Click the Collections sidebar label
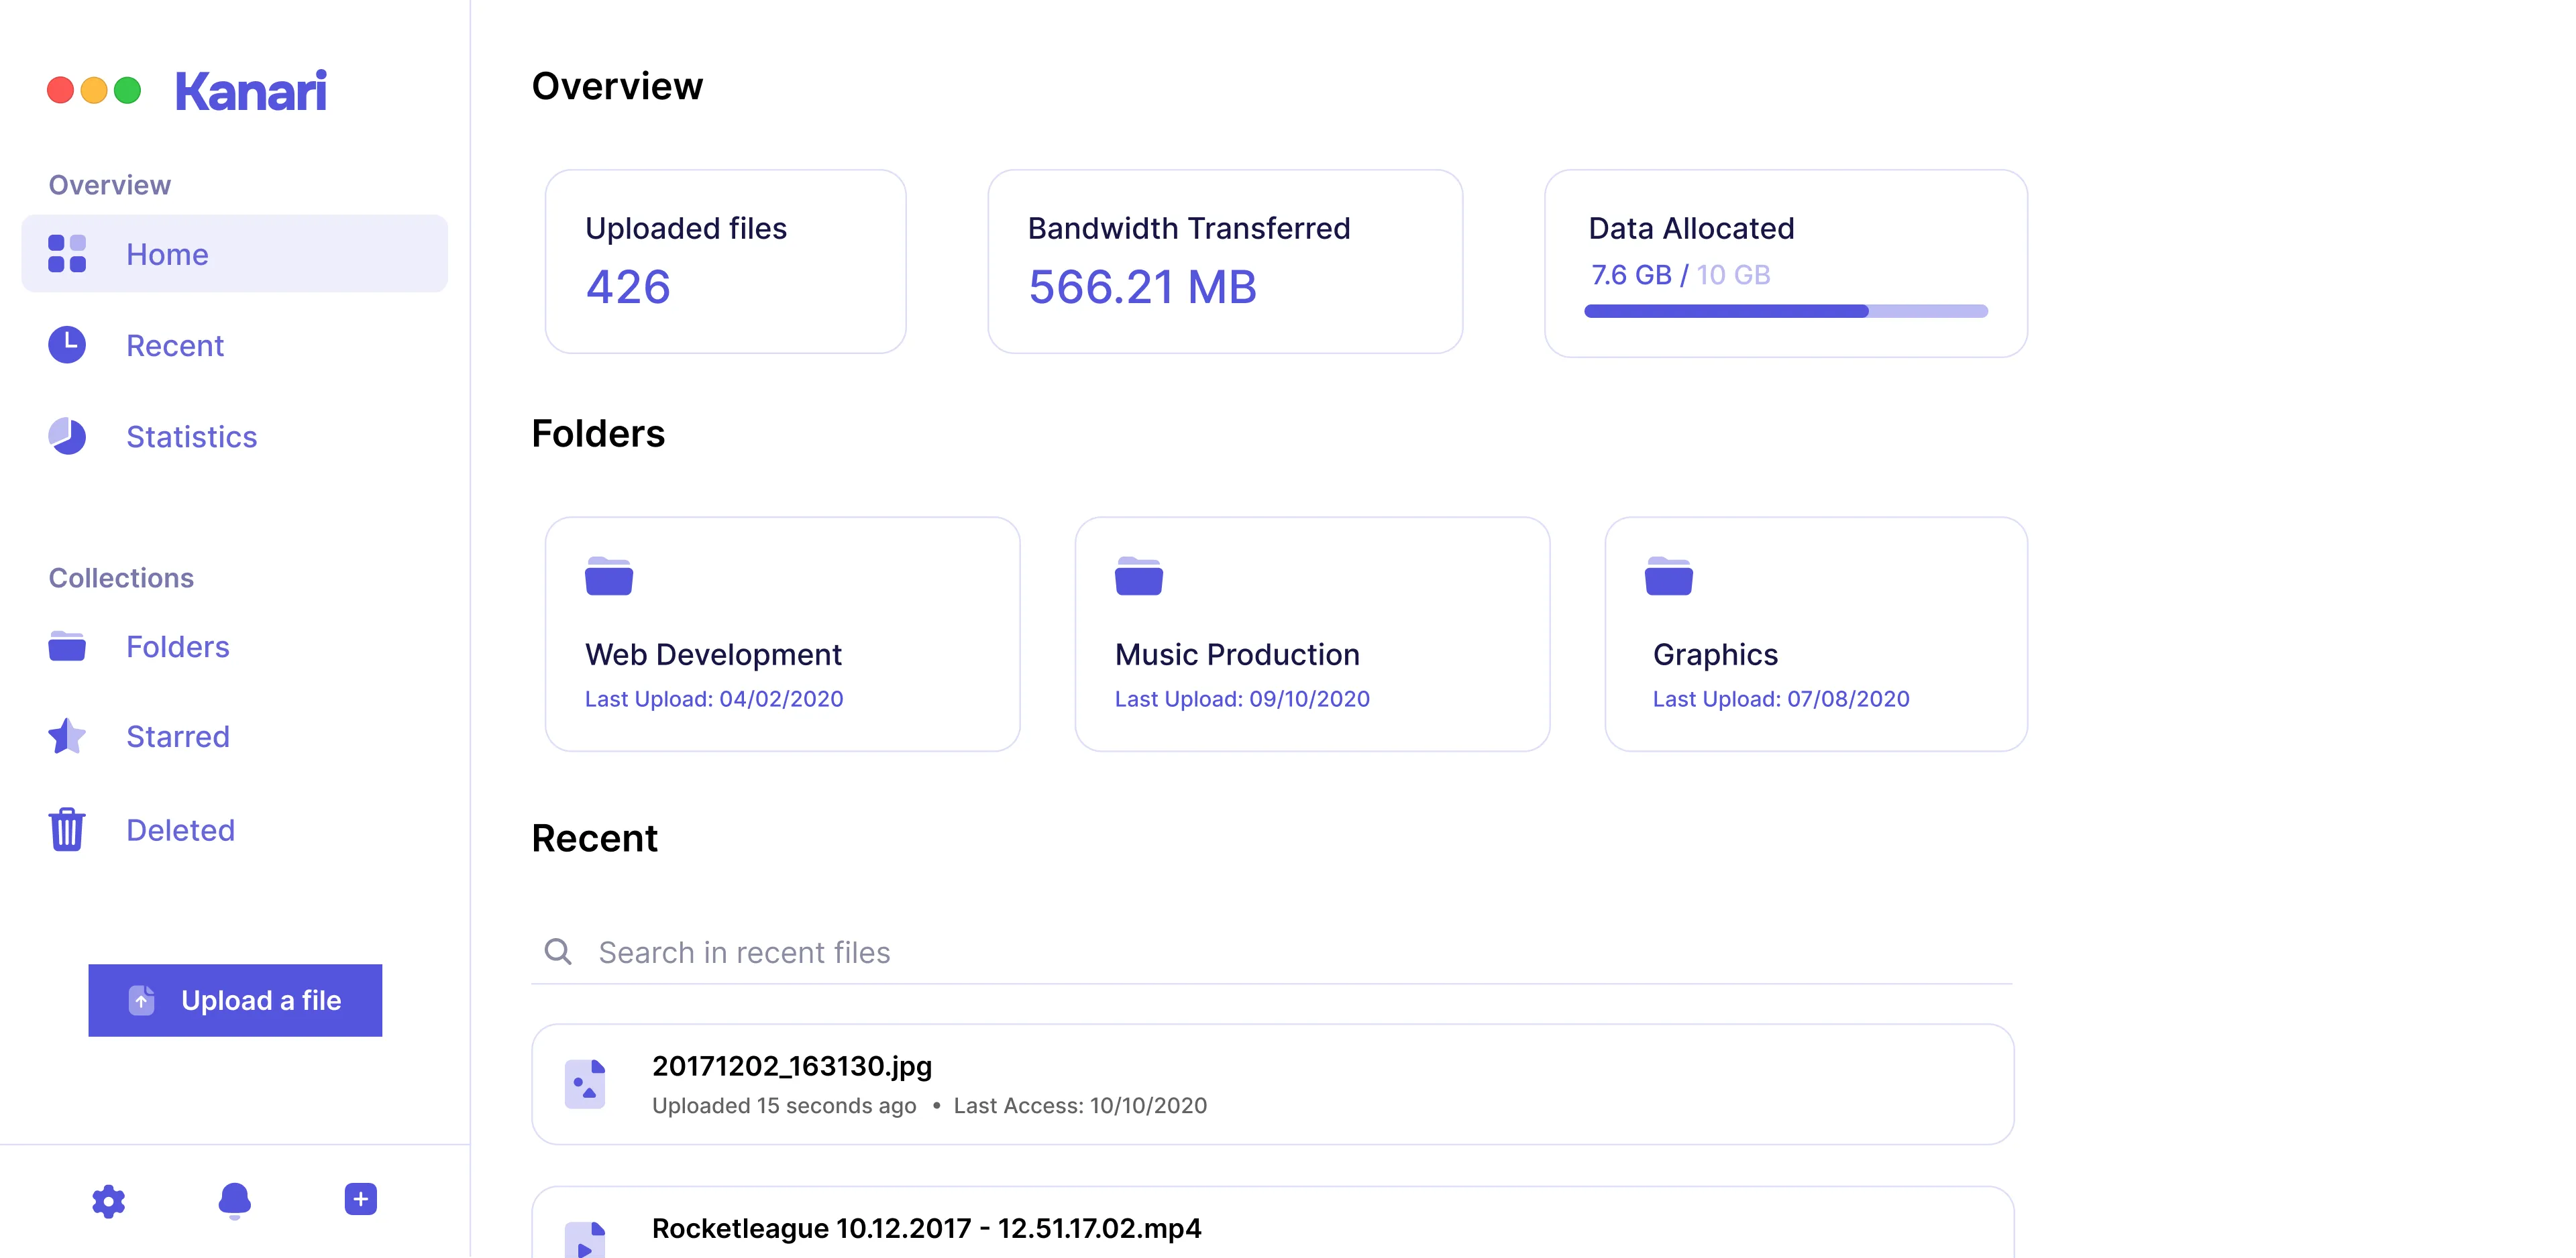The width and height of the screenshot is (2576, 1258). coord(121,577)
